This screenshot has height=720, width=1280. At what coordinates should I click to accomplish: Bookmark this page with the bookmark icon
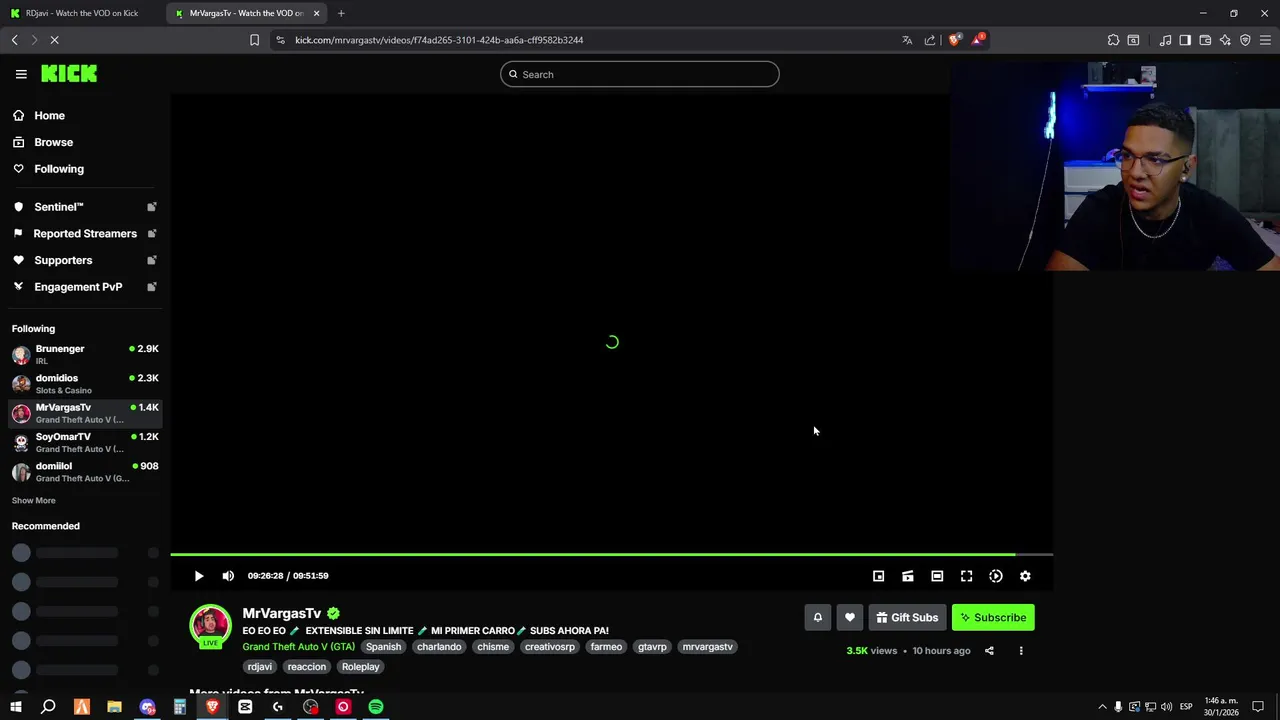coord(254,40)
